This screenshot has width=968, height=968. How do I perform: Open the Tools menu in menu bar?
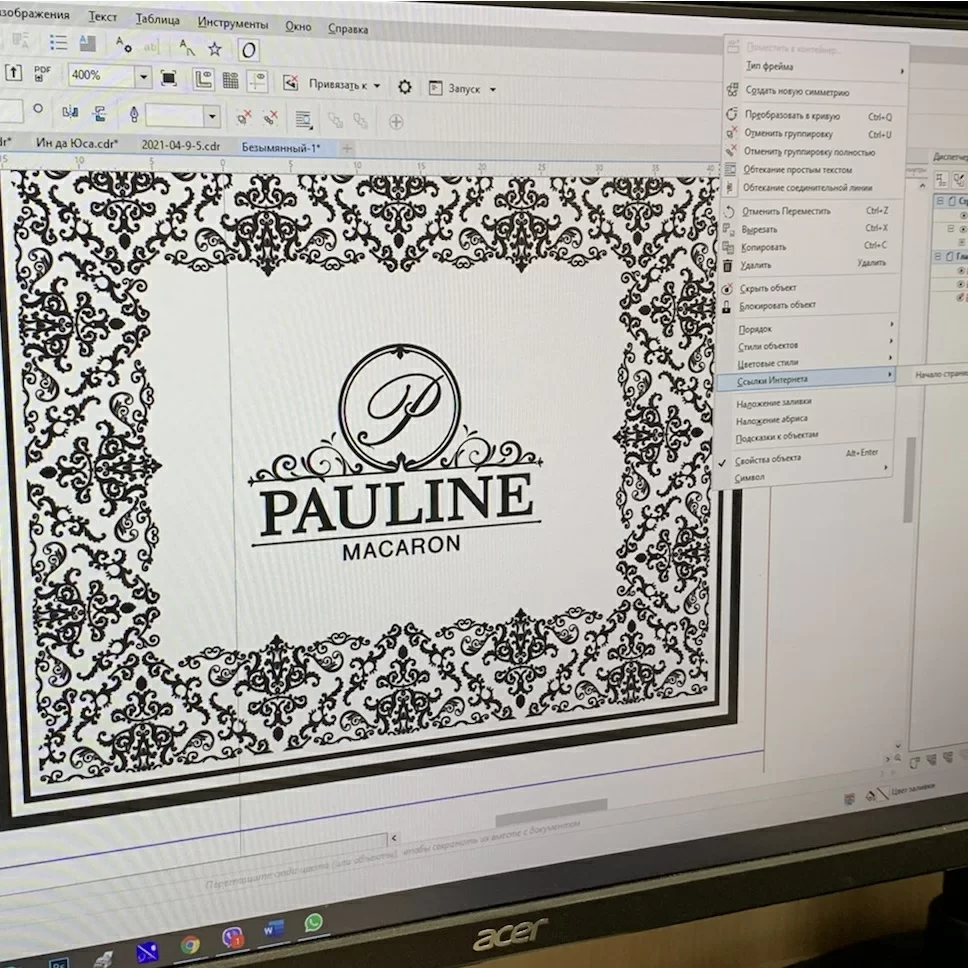(232, 23)
